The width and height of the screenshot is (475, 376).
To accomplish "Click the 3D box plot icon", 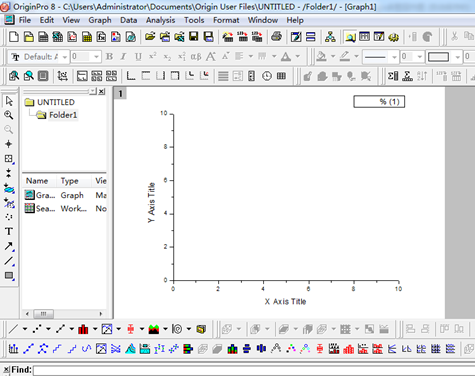I will 201,329.
